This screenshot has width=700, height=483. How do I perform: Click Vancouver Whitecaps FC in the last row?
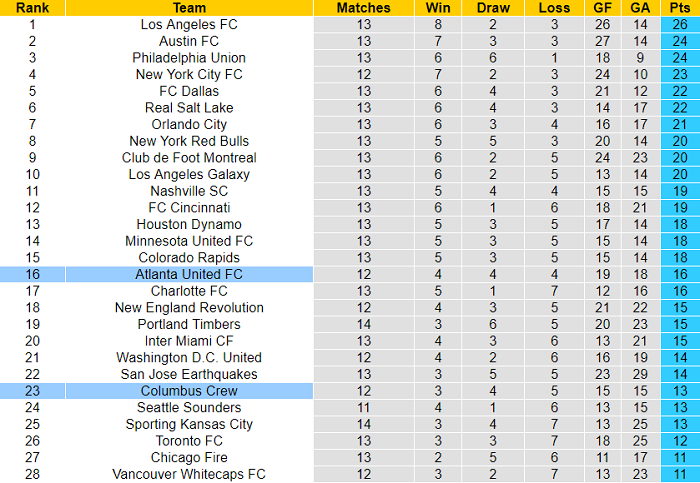pyautogui.click(x=189, y=474)
